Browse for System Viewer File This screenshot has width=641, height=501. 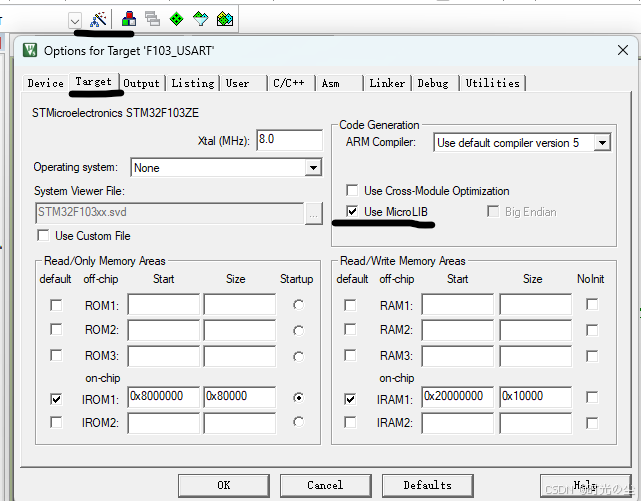point(314,213)
